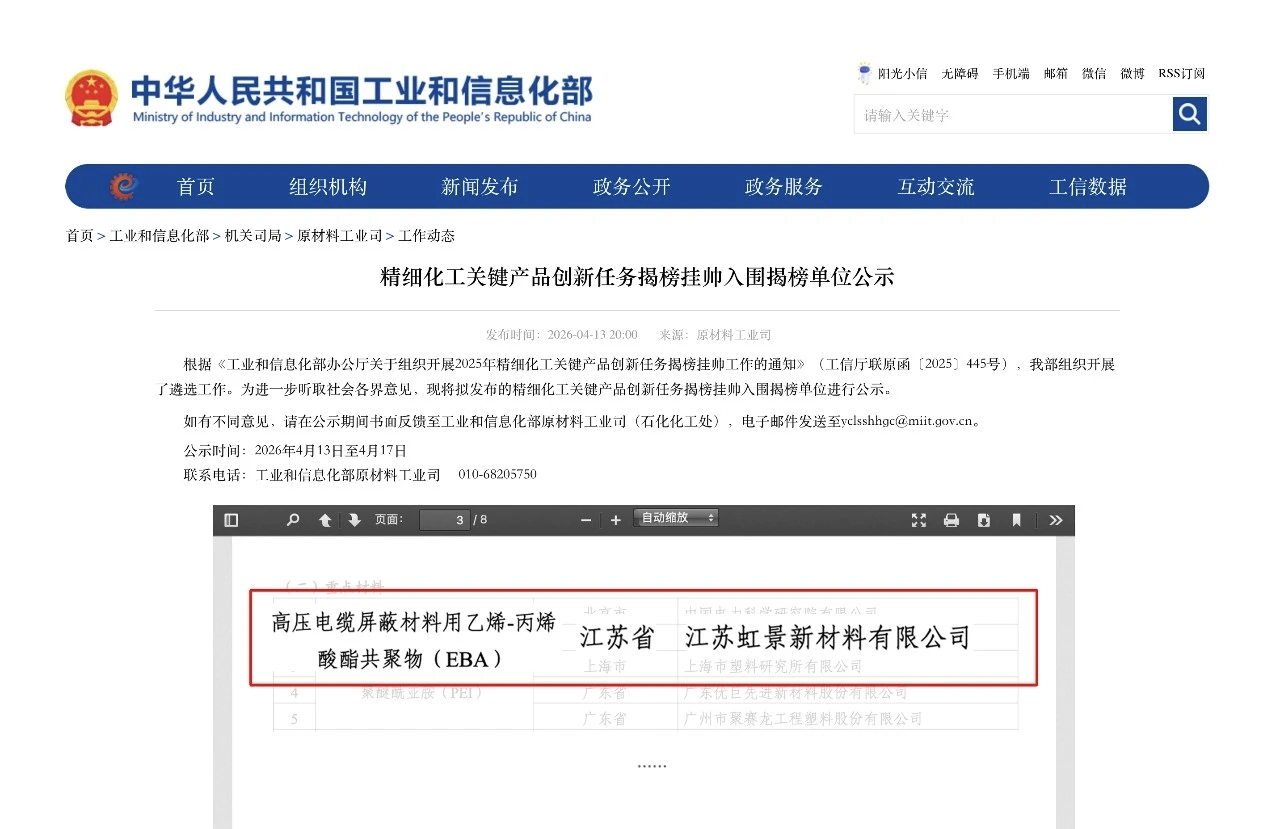
Task: Download the PDF file
Action: point(983,519)
